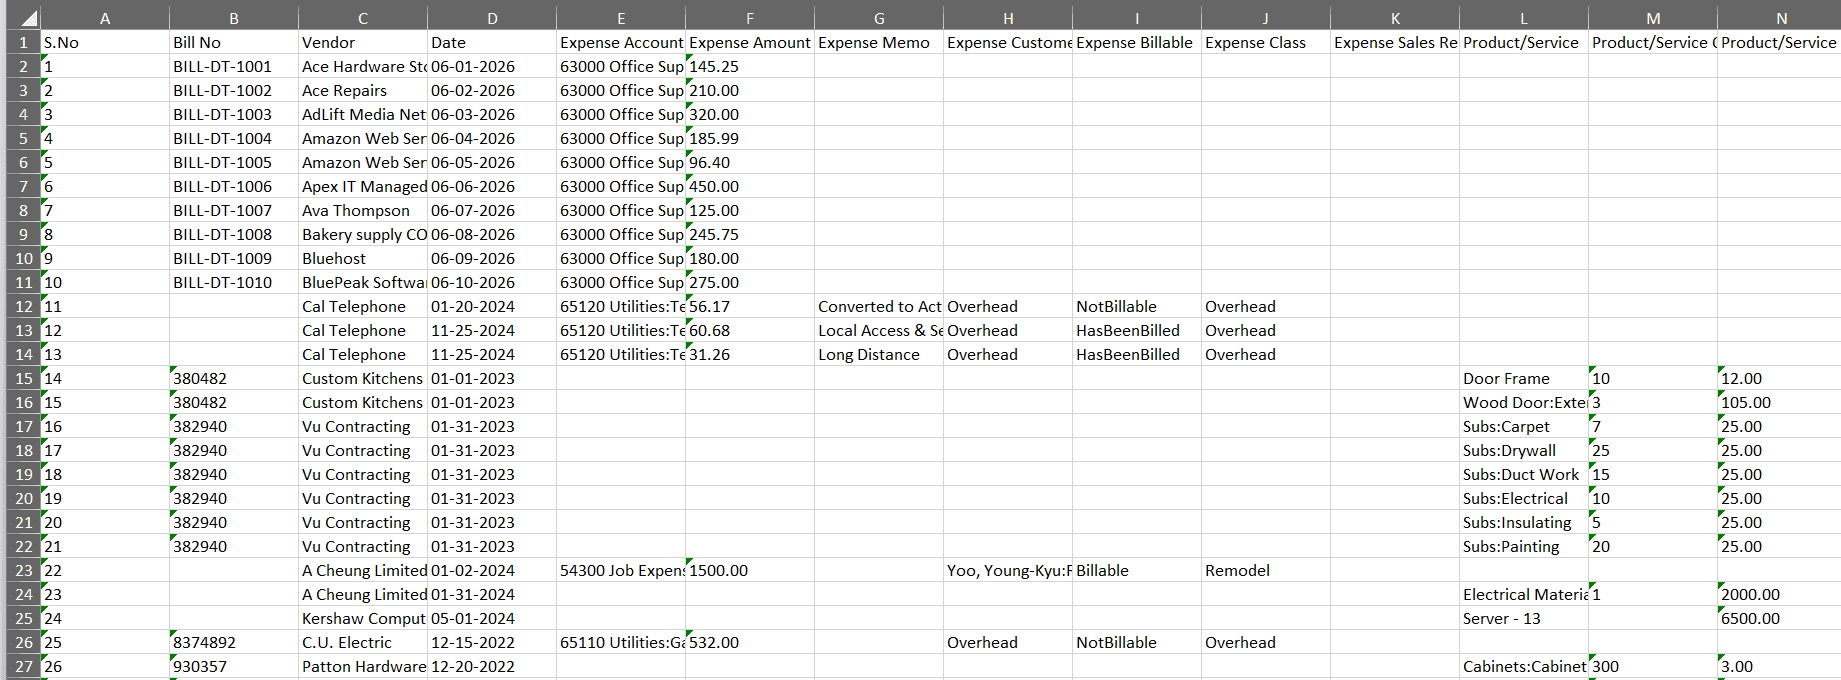This screenshot has width=1841, height=680.
Task: Click the Expense Memo header cell
Action: (x=879, y=42)
